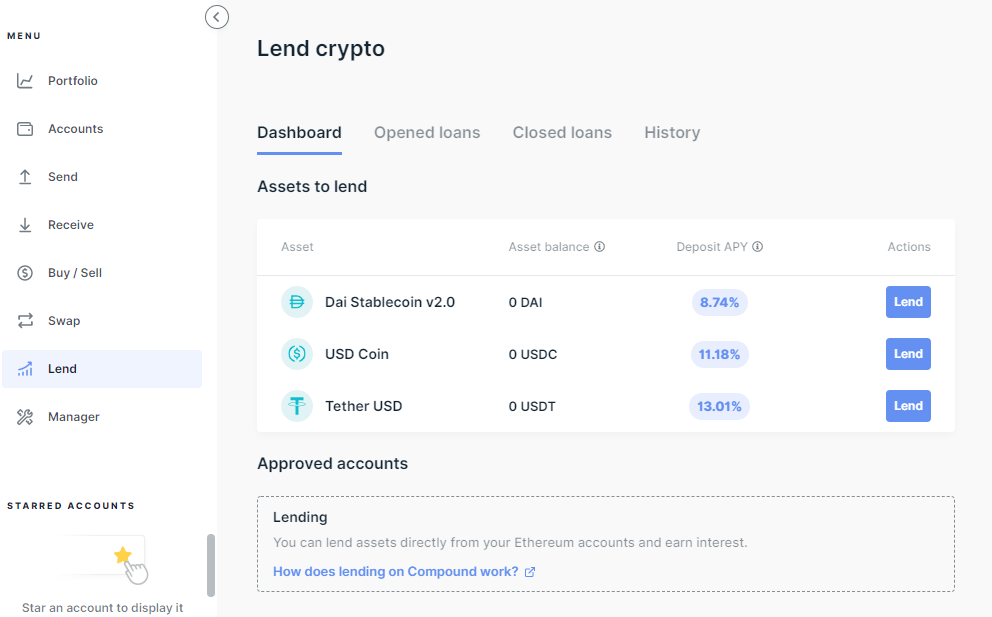992x617 pixels.
Task: Click the info icon next to Deposit APY
Action: pos(760,246)
